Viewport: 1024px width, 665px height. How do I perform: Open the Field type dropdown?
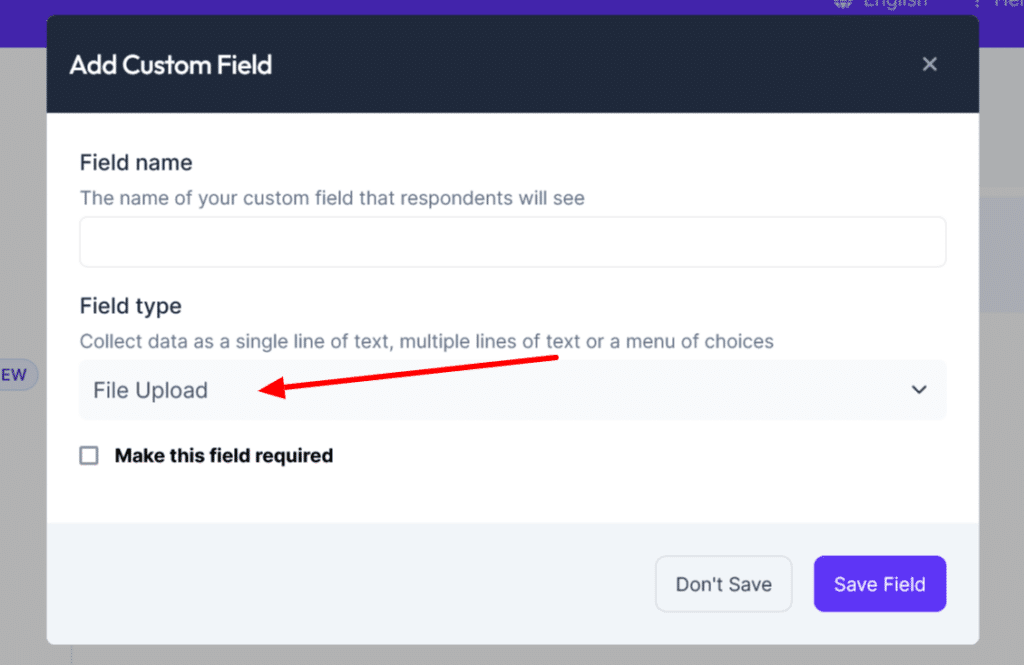(512, 390)
